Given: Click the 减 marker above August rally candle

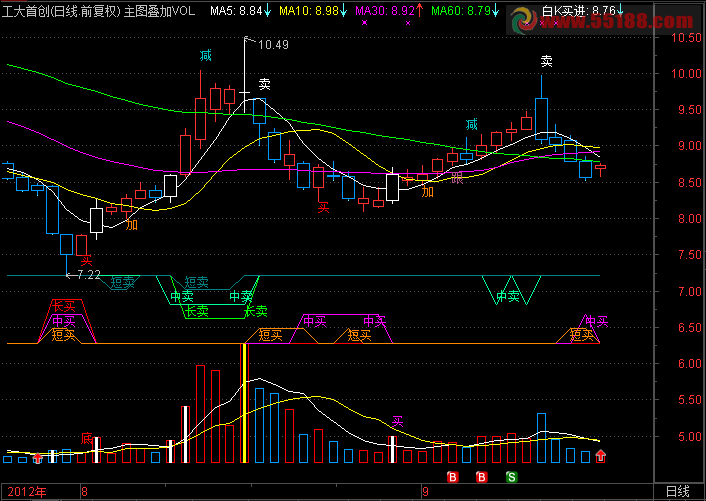Looking at the screenshot, I should [205, 56].
